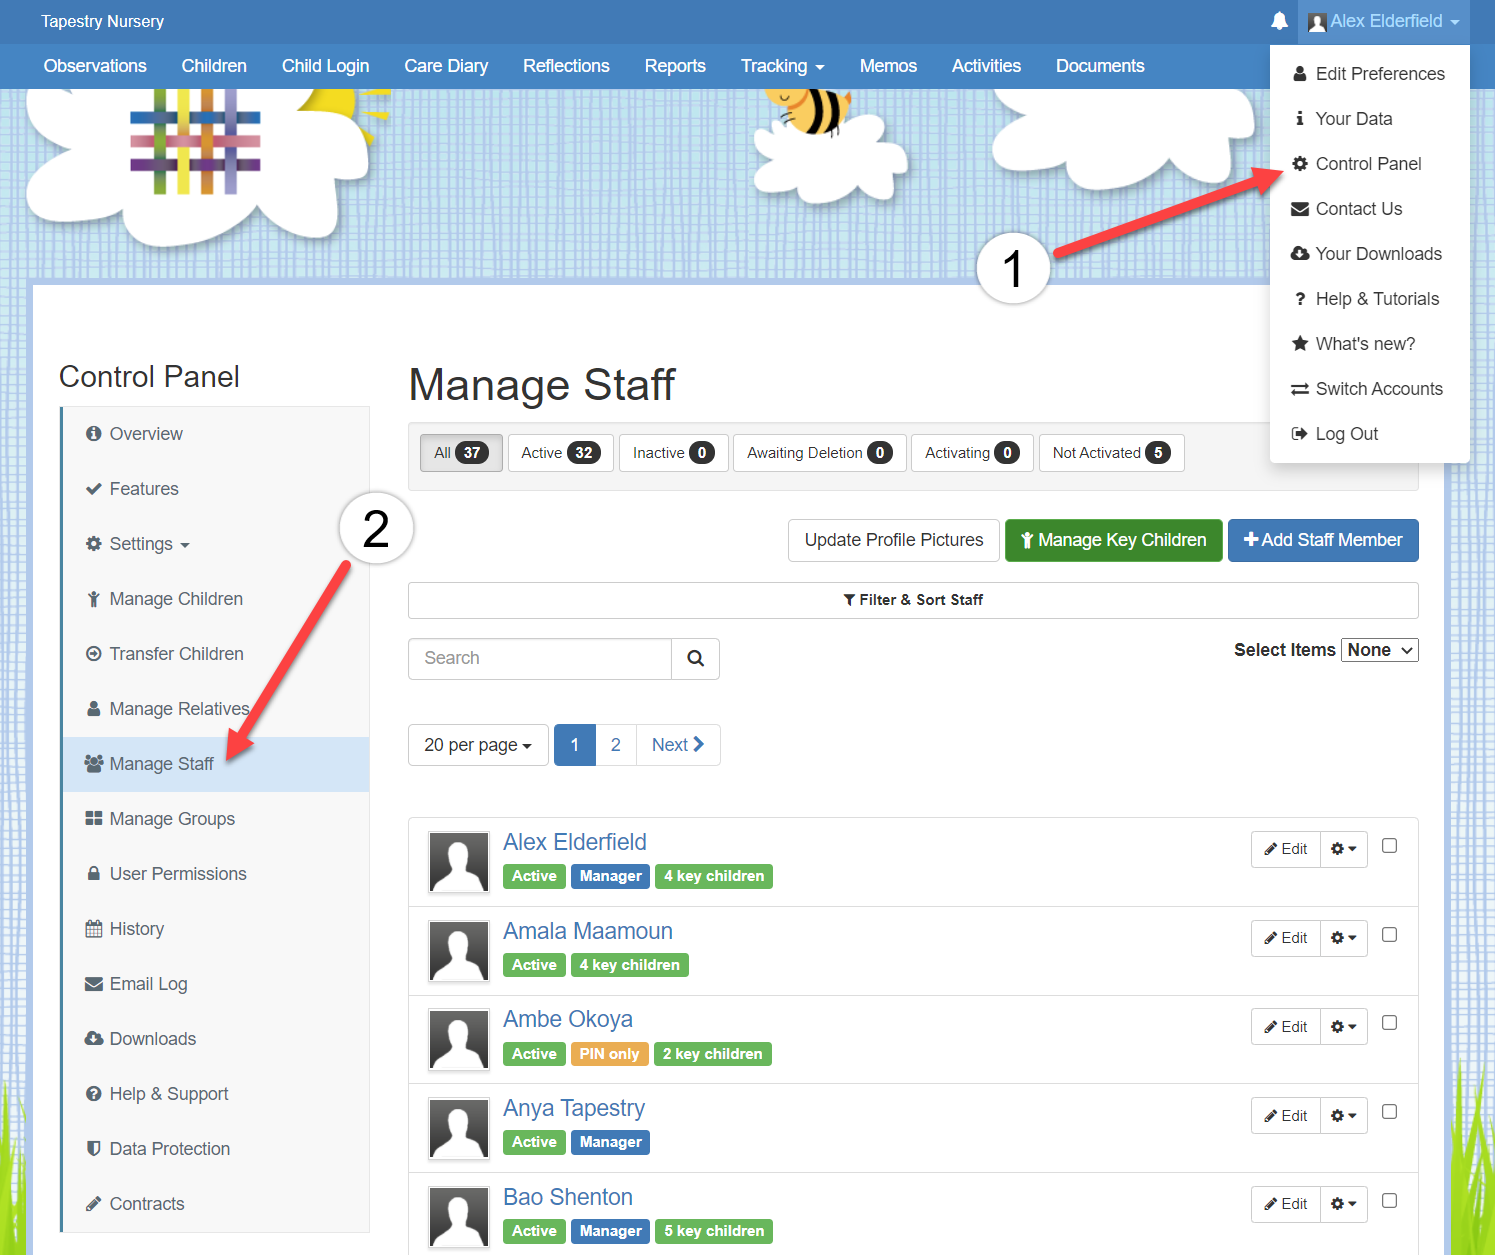Screen dimensions: 1495x1255
Task: Open the Select Items dropdown
Action: click(x=1379, y=650)
